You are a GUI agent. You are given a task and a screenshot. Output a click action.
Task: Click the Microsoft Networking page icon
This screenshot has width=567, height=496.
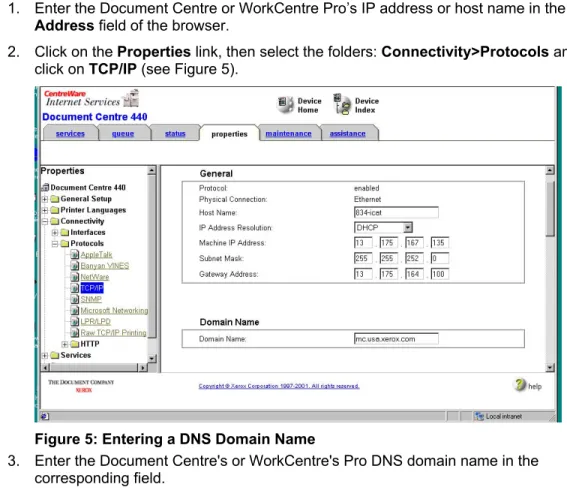point(74,311)
